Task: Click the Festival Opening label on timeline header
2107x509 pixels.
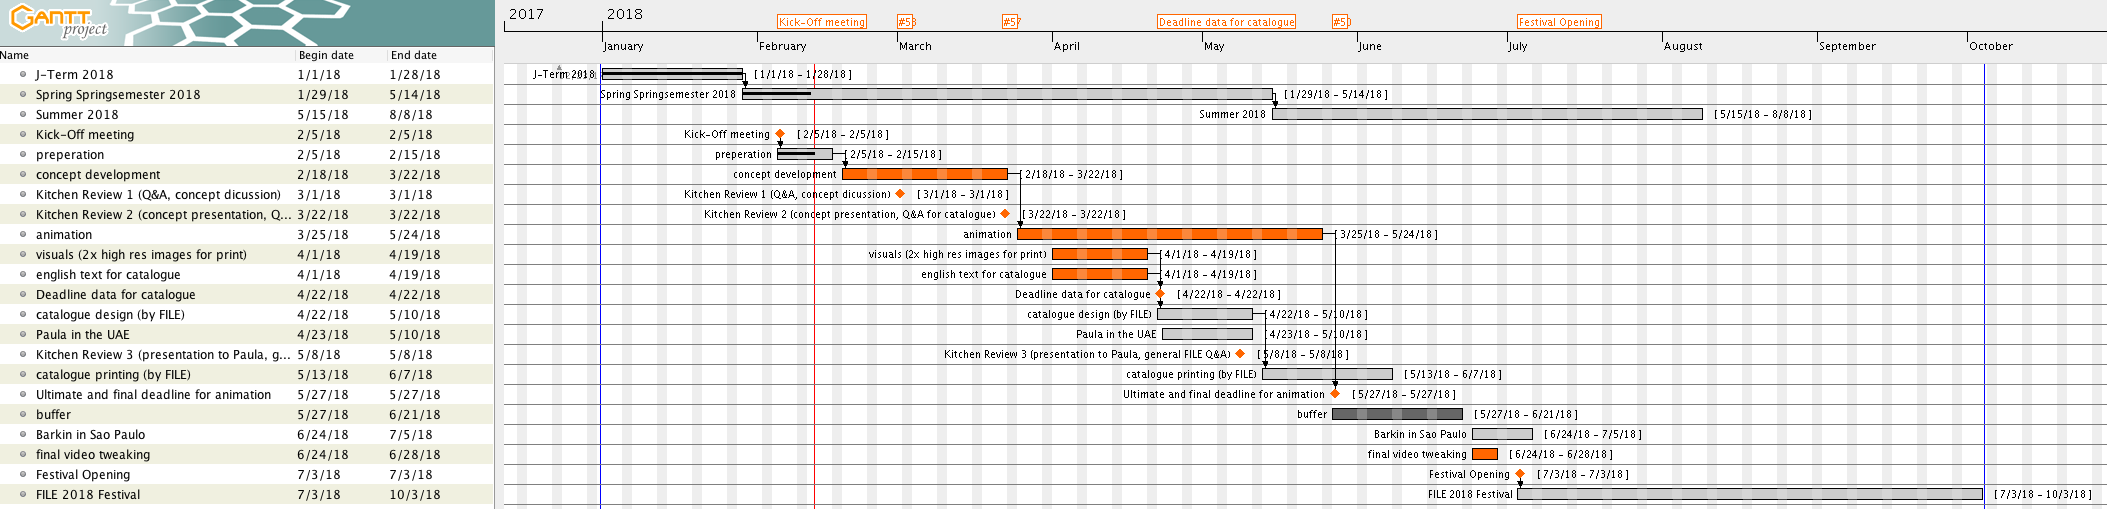Action: click(1559, 22)
